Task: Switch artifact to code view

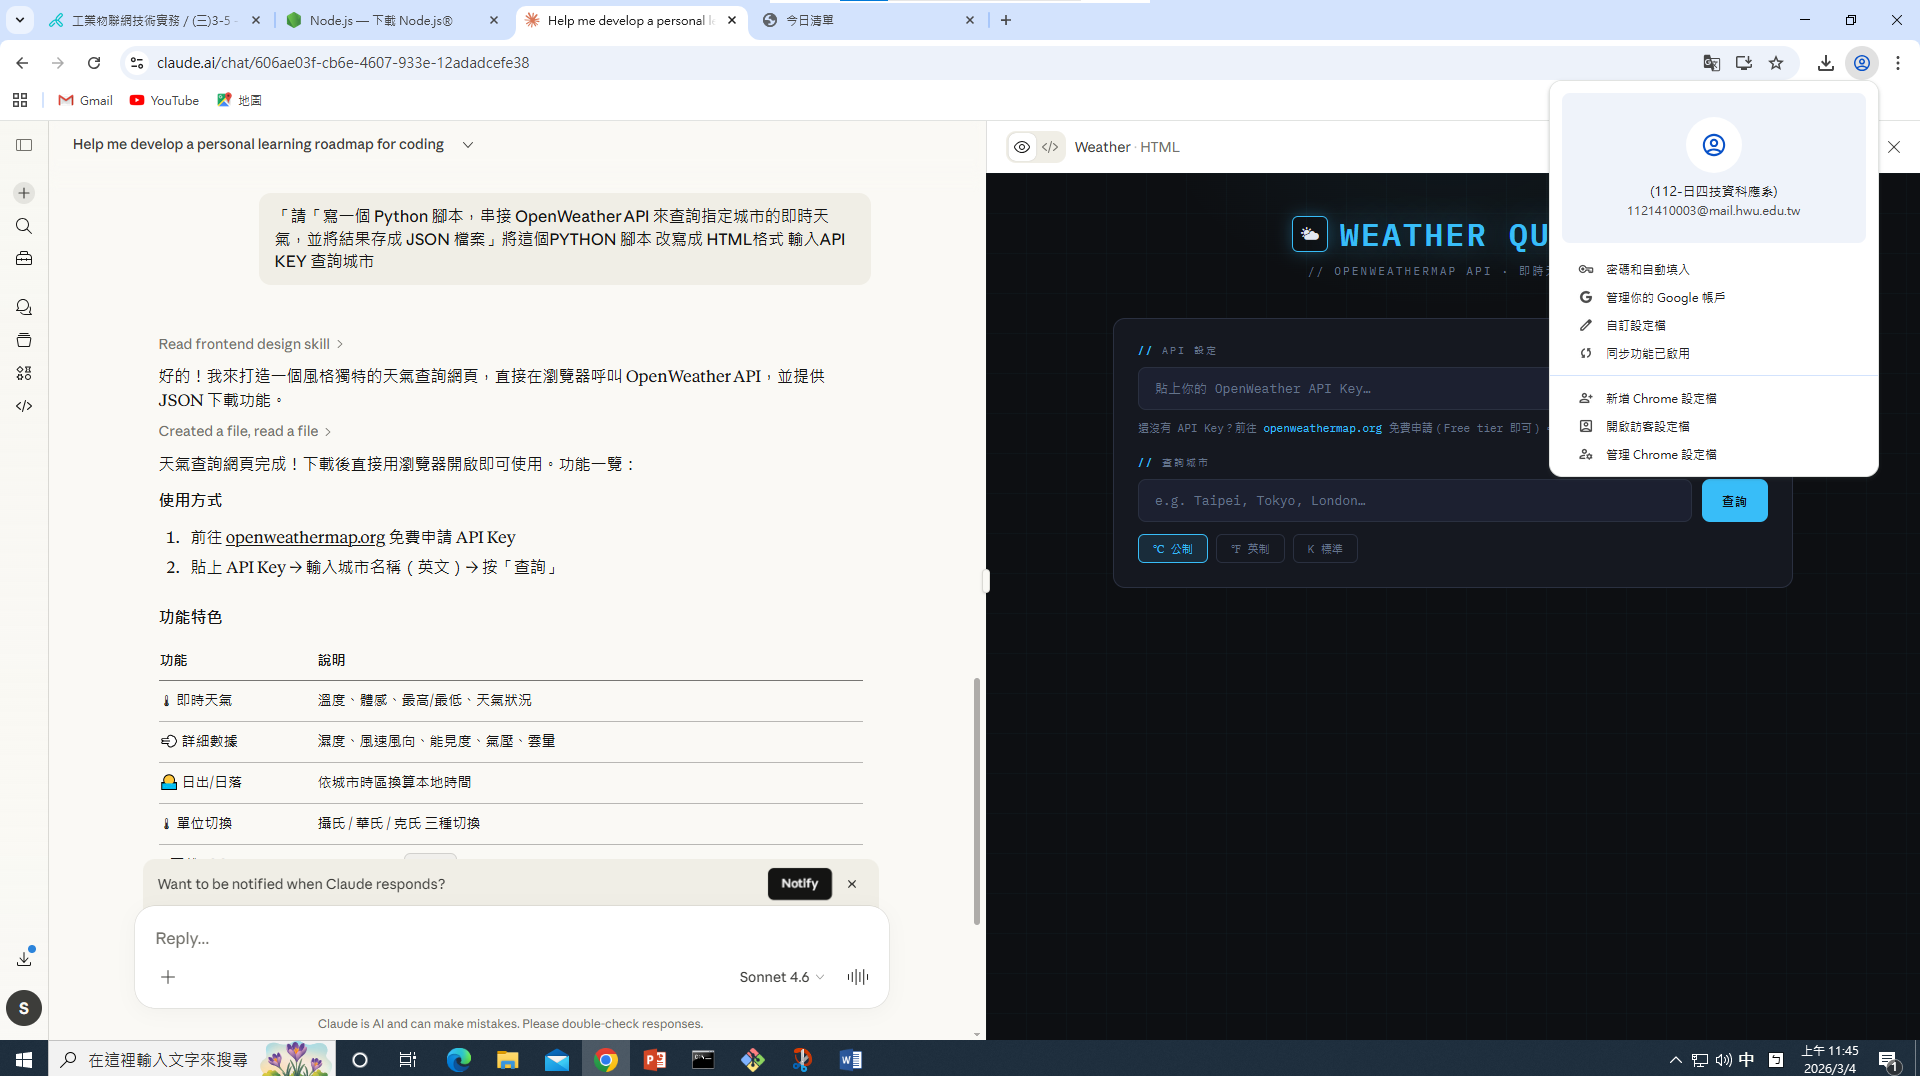Action: coord(1050,147)
